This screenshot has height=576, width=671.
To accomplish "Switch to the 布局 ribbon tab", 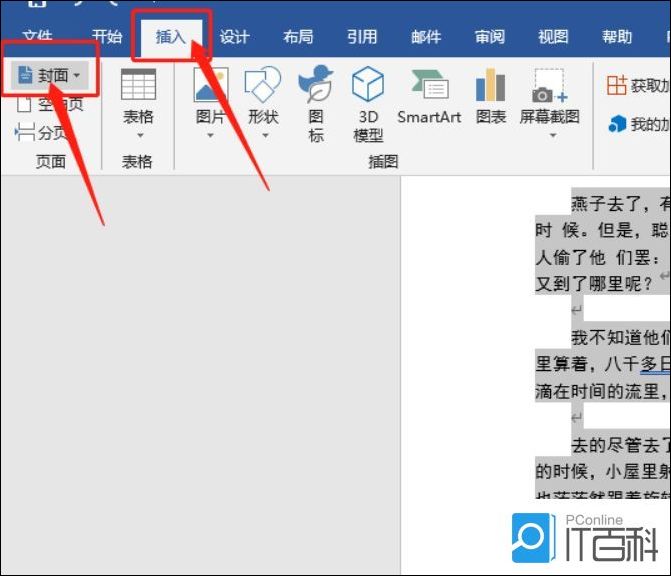I will 298,37.
